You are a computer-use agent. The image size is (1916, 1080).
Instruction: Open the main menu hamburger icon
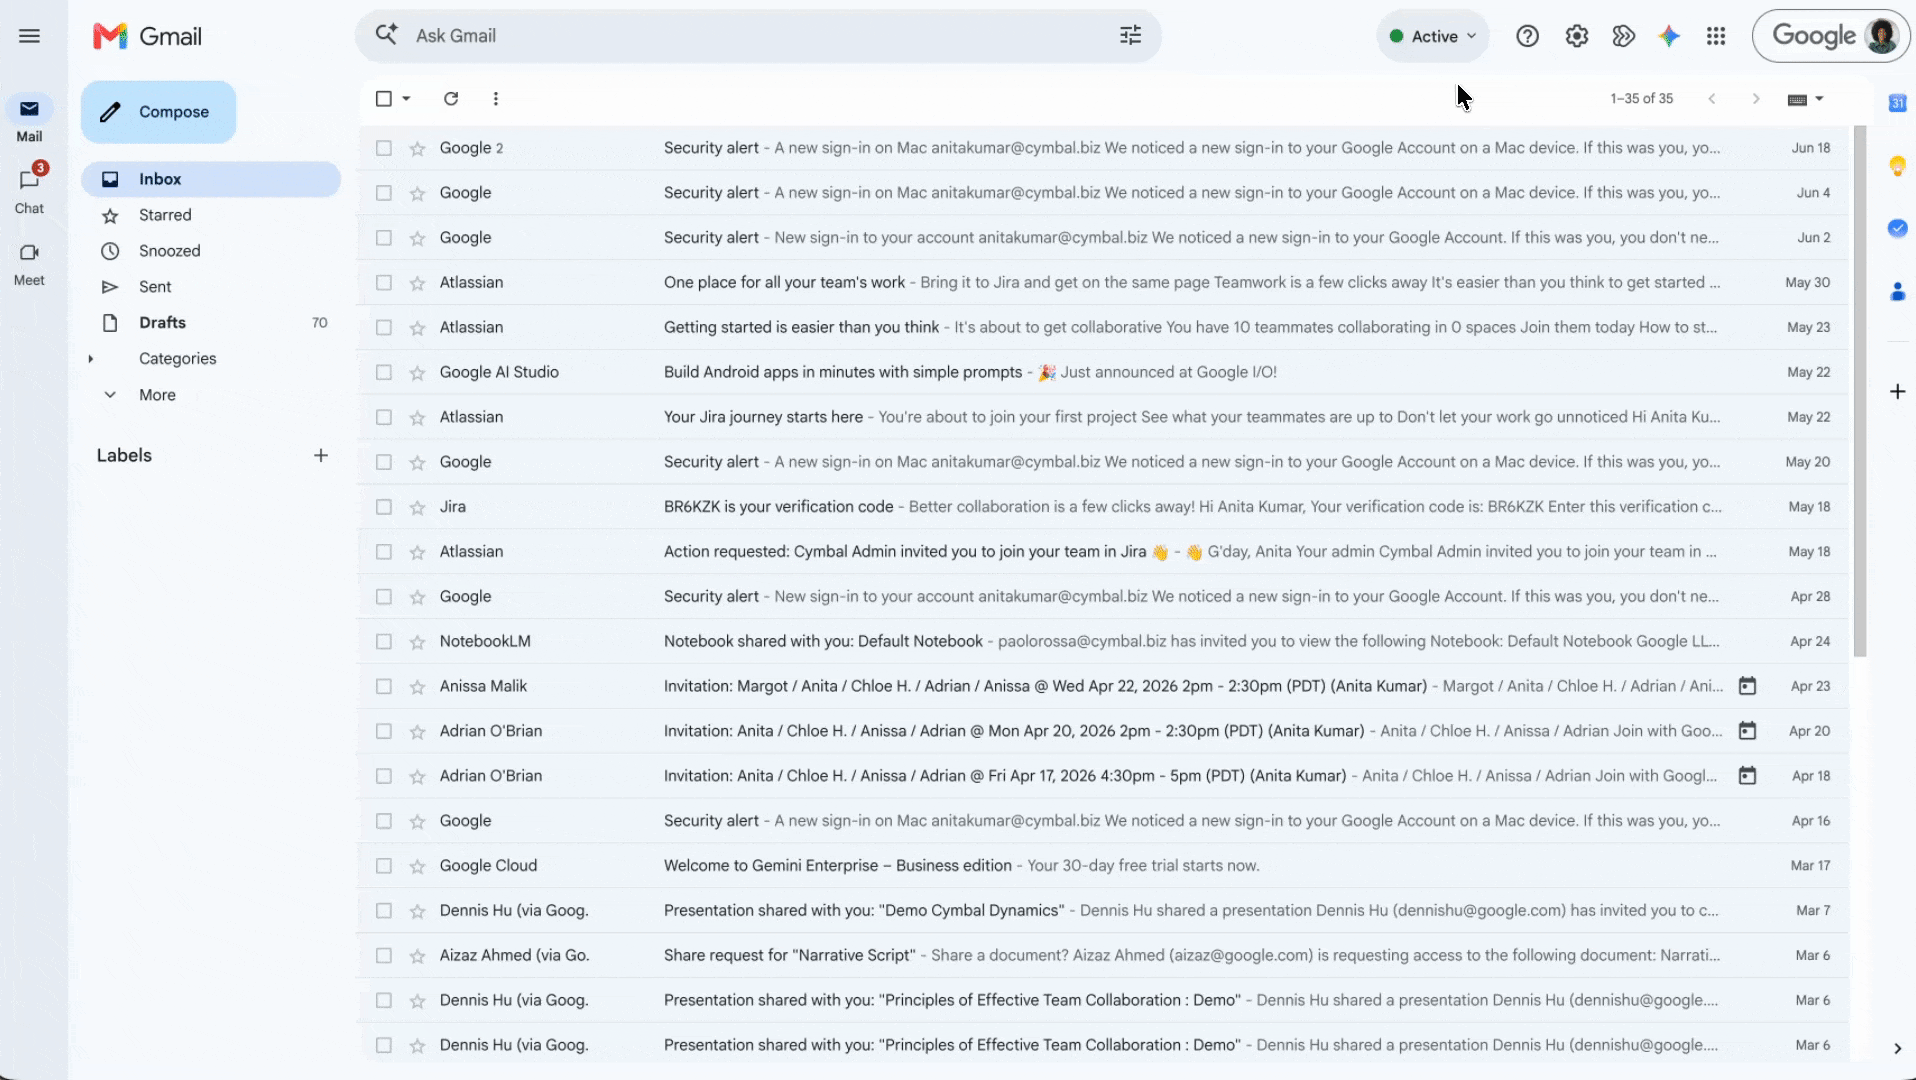(x=29, y=36)
